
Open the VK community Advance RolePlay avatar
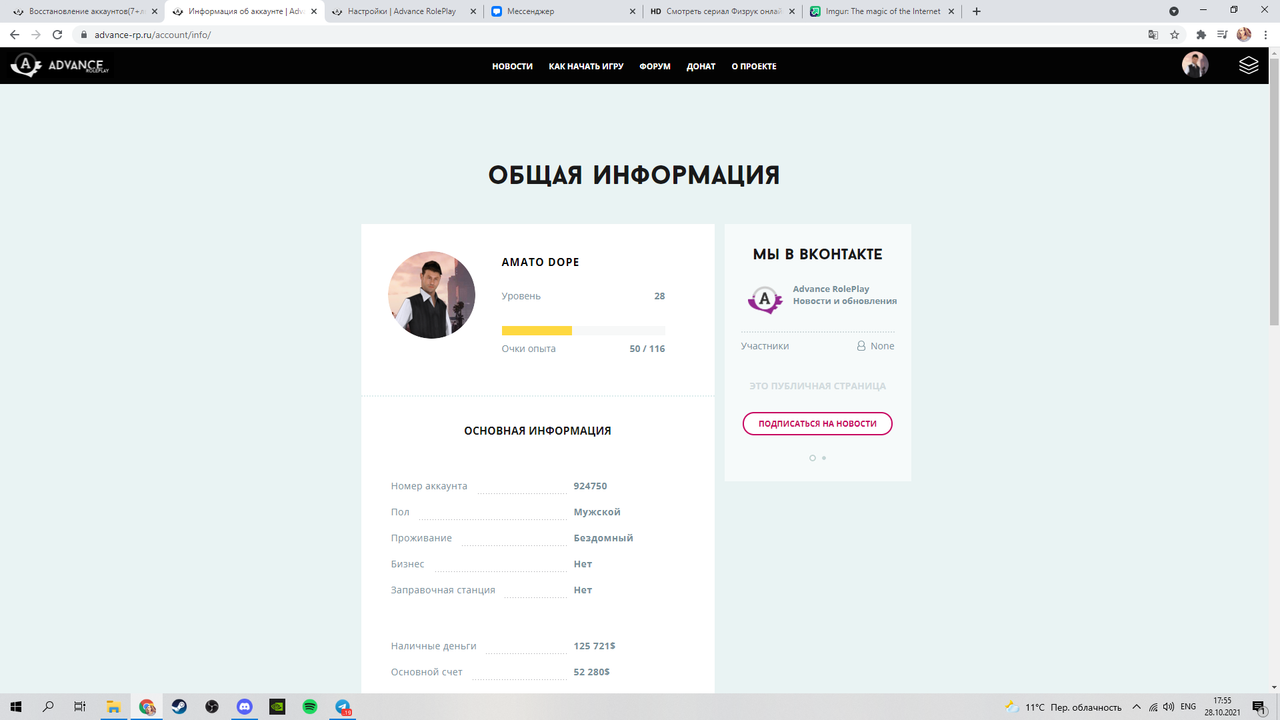click(764, 299)
